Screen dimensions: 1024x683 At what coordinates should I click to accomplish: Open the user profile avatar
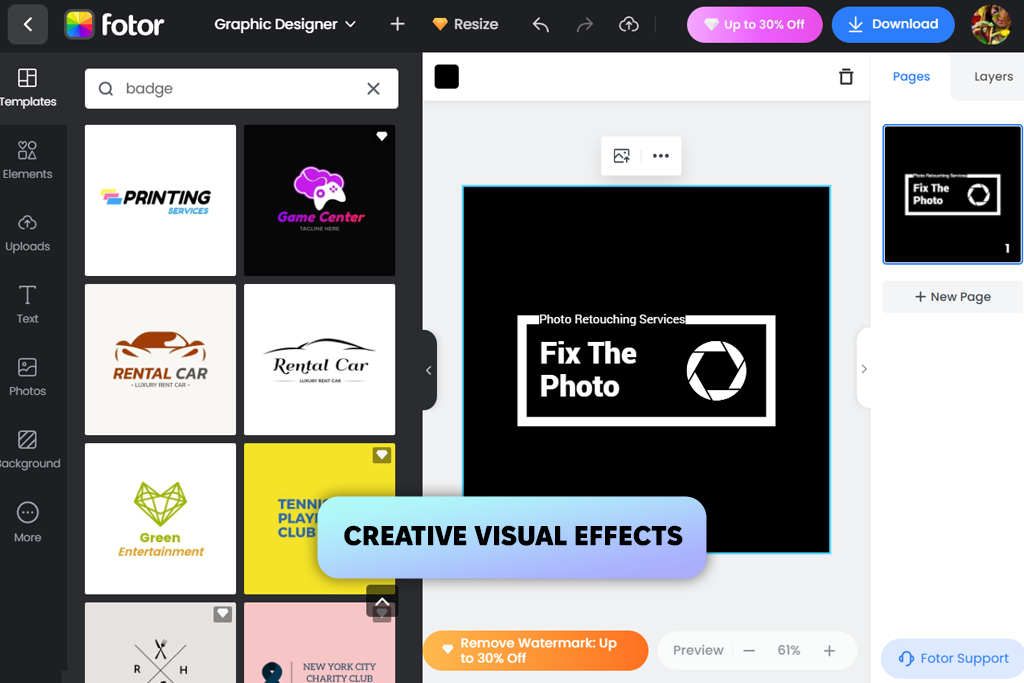coord(991,25)
